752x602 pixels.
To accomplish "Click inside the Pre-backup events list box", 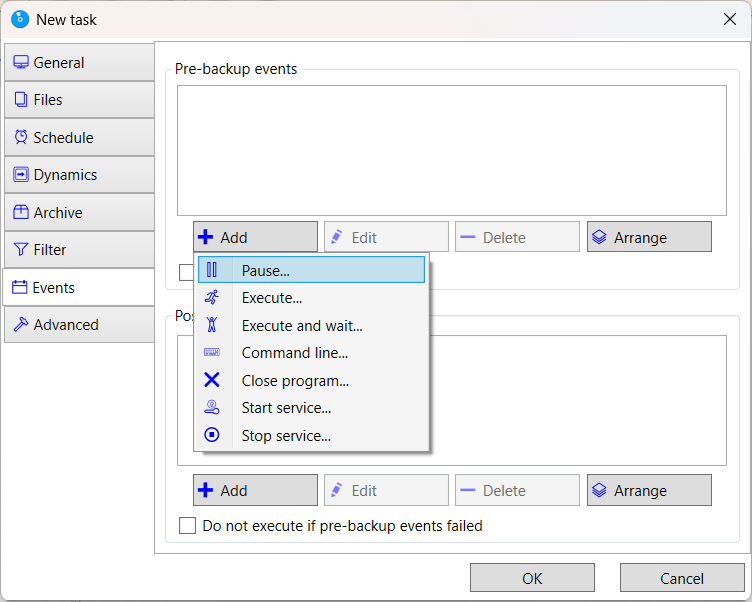I will pyautogui.click(x=451, y=150).
